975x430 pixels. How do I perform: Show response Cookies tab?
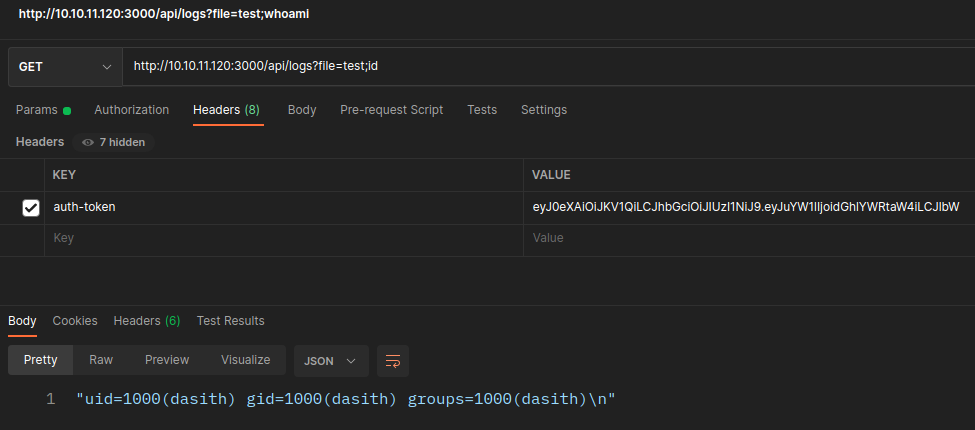point(75,321)
